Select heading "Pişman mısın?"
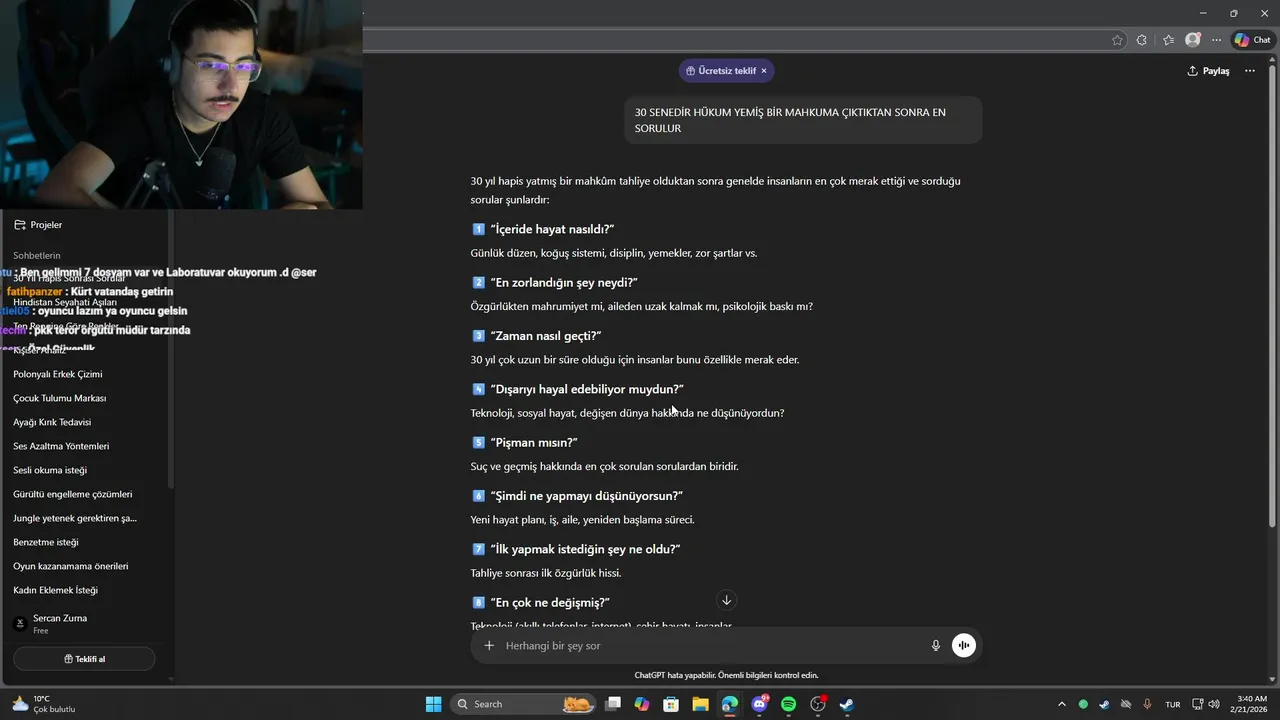Image resolution: width=1280 pixels, height=720 pixels. pos(534,442)
